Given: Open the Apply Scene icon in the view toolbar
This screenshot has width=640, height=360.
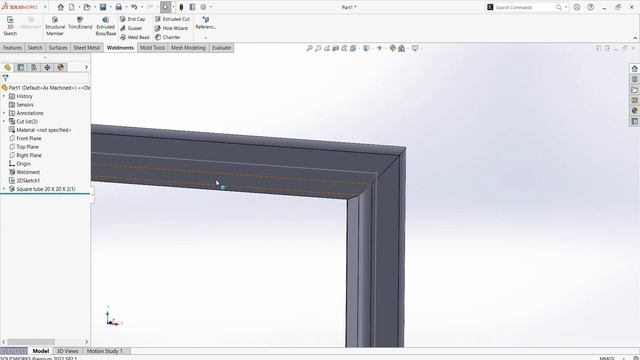Looking at the screenshot, I should click(402, 48).
